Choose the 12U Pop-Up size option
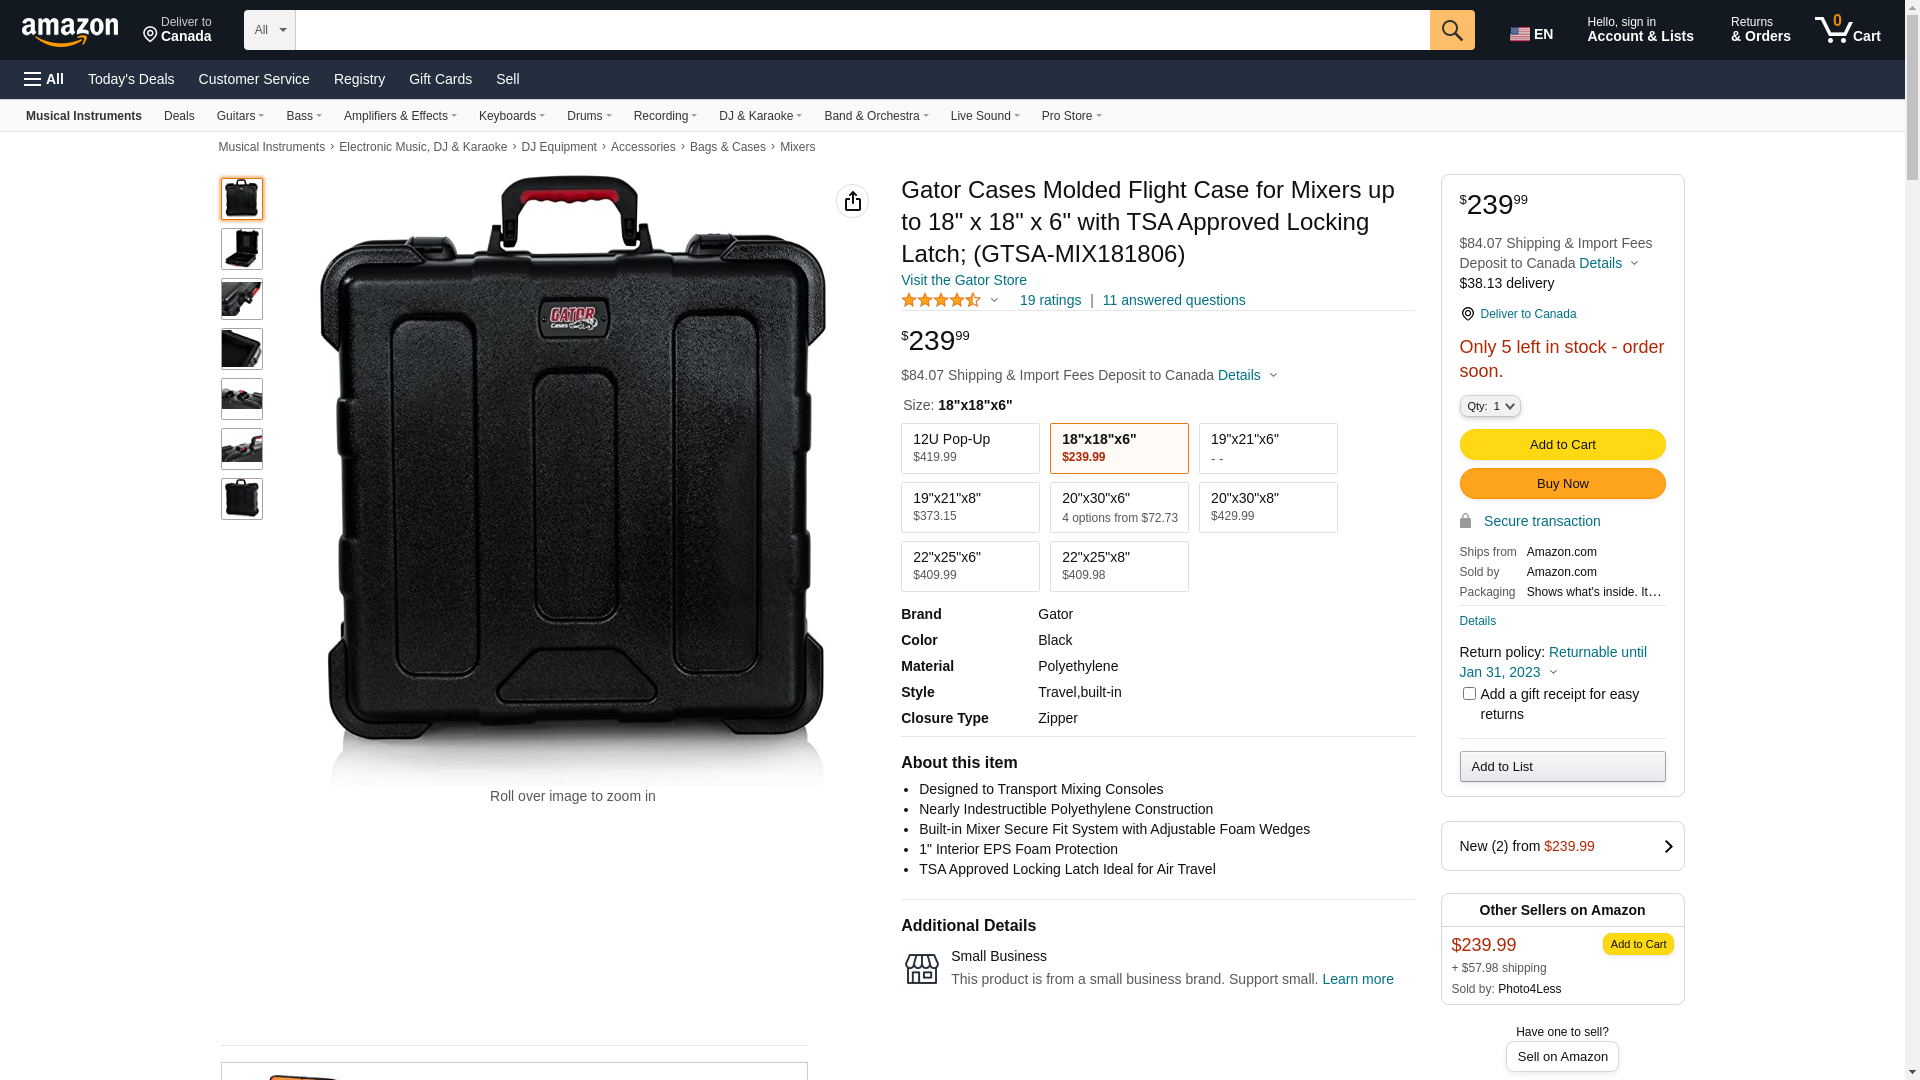 (x=970, y=448)
